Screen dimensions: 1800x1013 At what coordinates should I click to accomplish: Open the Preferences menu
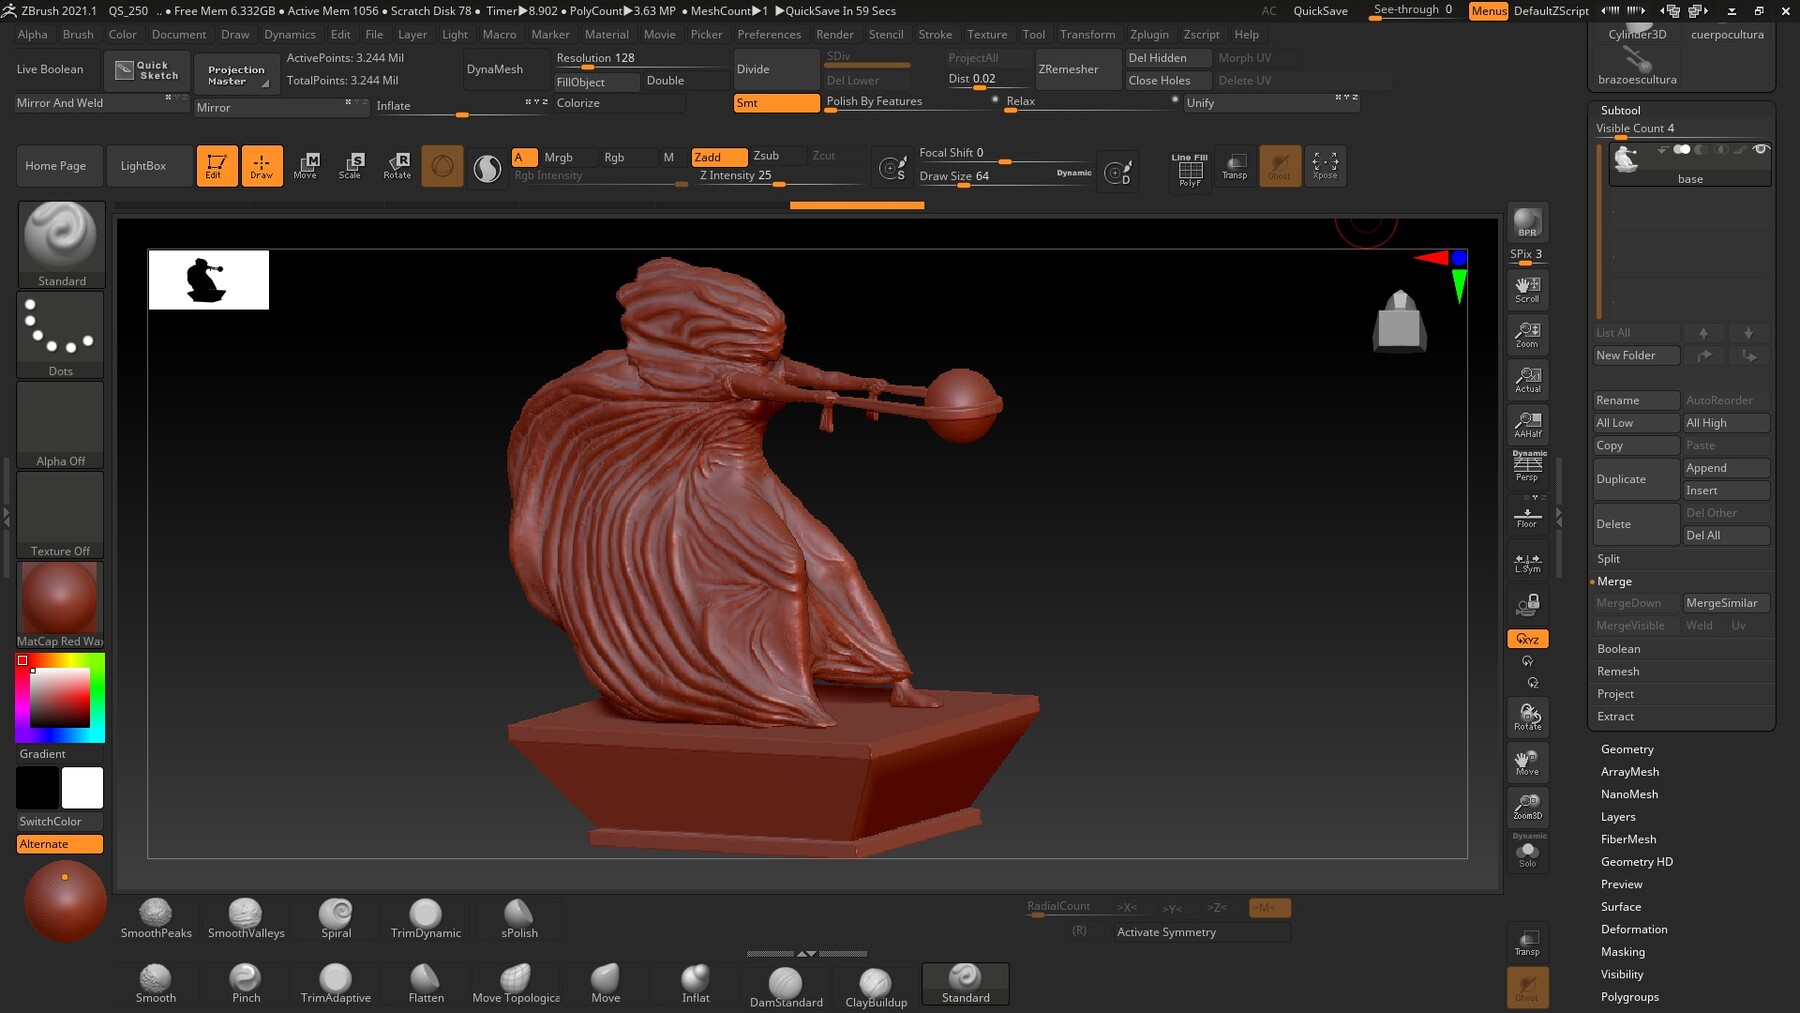coord(769,34)
